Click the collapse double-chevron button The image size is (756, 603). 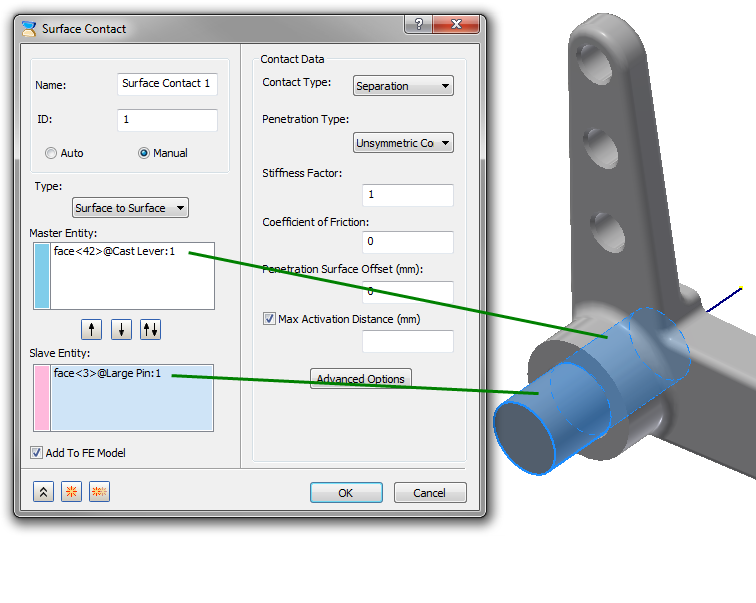pyautogui.click(x=43, y=492)
